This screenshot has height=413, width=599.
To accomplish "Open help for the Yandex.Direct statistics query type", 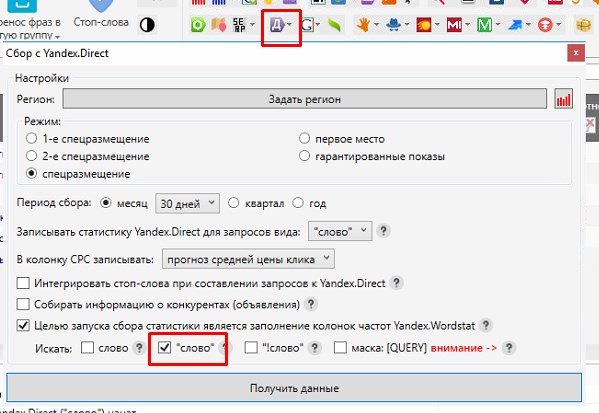I will click(x=384, y=231).
